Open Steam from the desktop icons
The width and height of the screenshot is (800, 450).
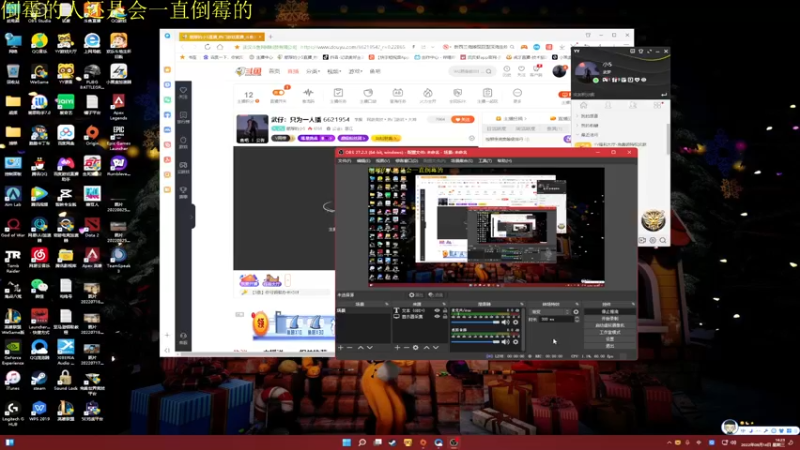coord(39,381)
